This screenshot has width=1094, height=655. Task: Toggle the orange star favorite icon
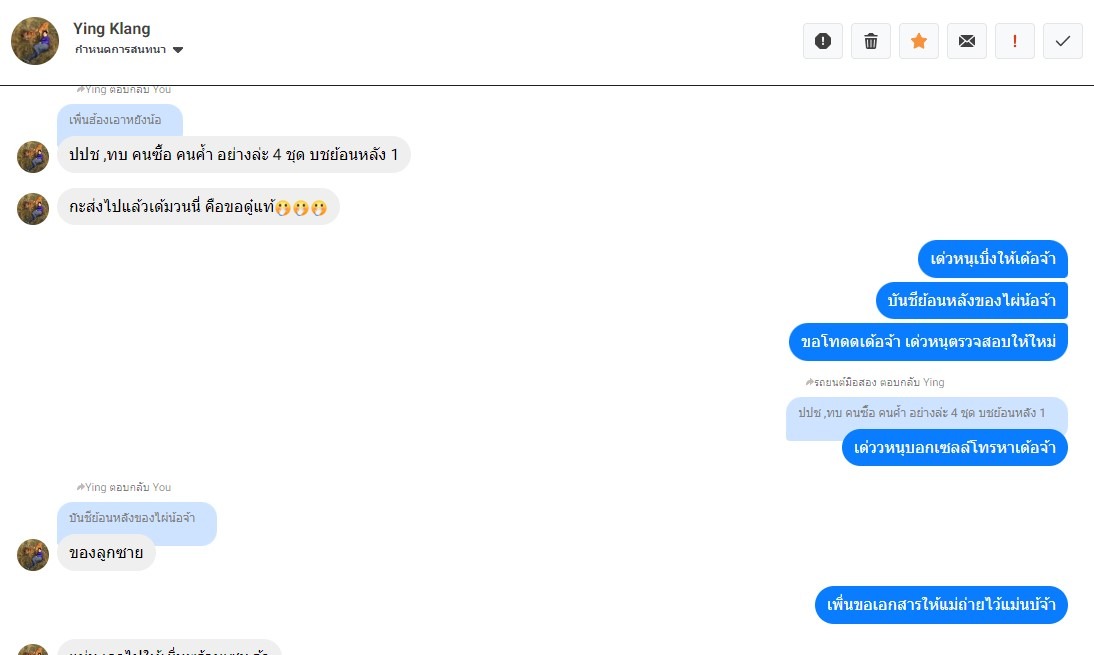tap(919, 41)
